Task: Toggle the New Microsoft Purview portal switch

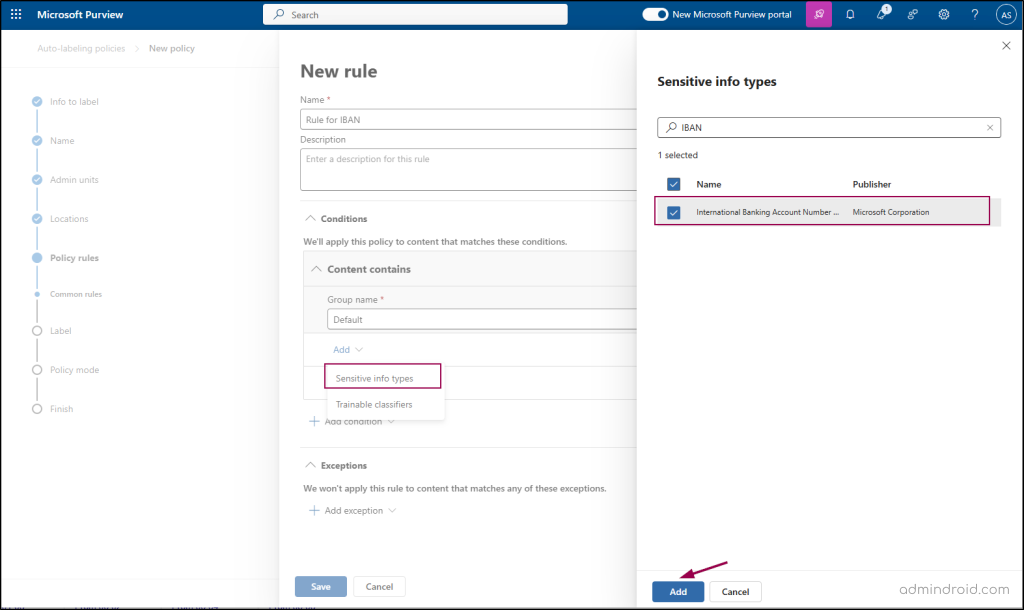Action: point(655,15)
